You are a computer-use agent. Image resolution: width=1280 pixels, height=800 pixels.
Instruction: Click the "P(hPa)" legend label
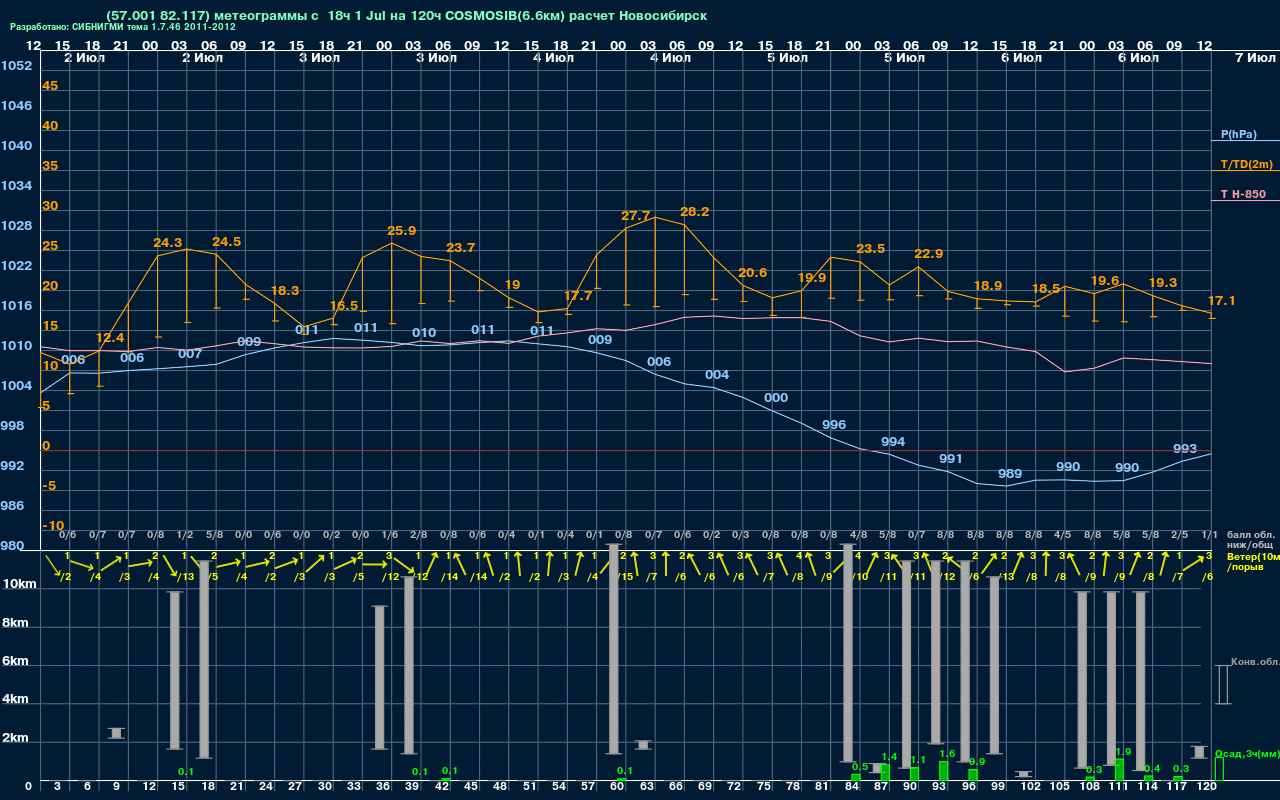(1238, 134)
